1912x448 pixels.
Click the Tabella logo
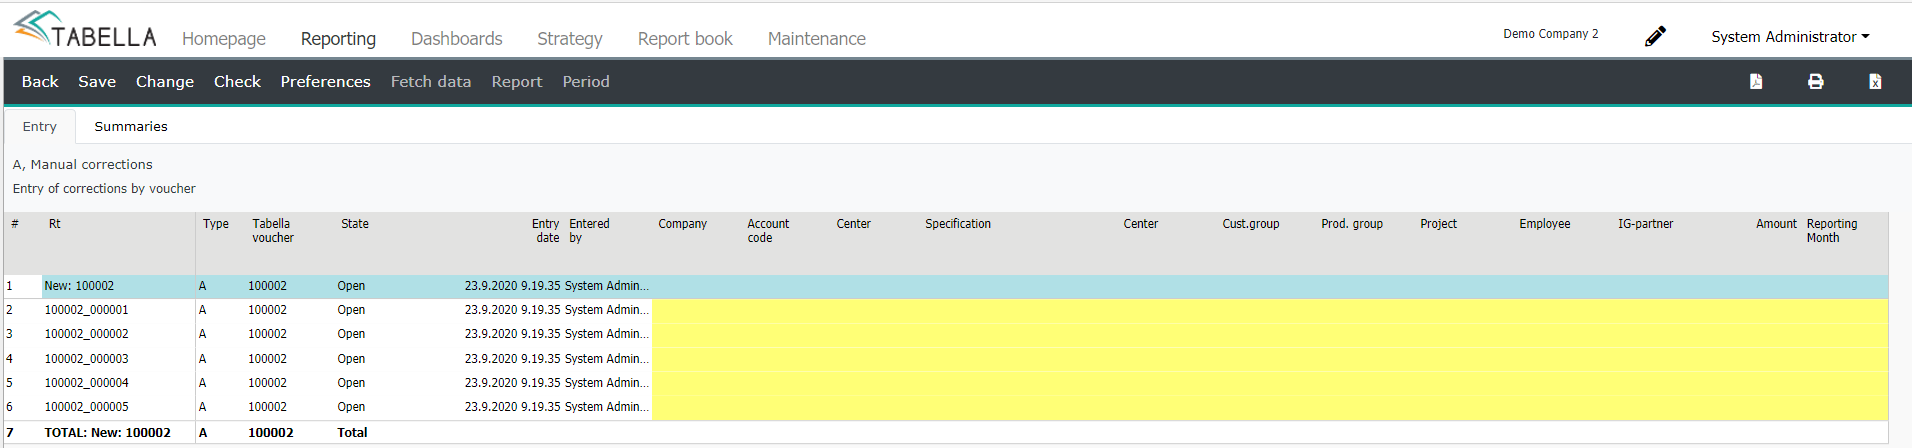85,30
